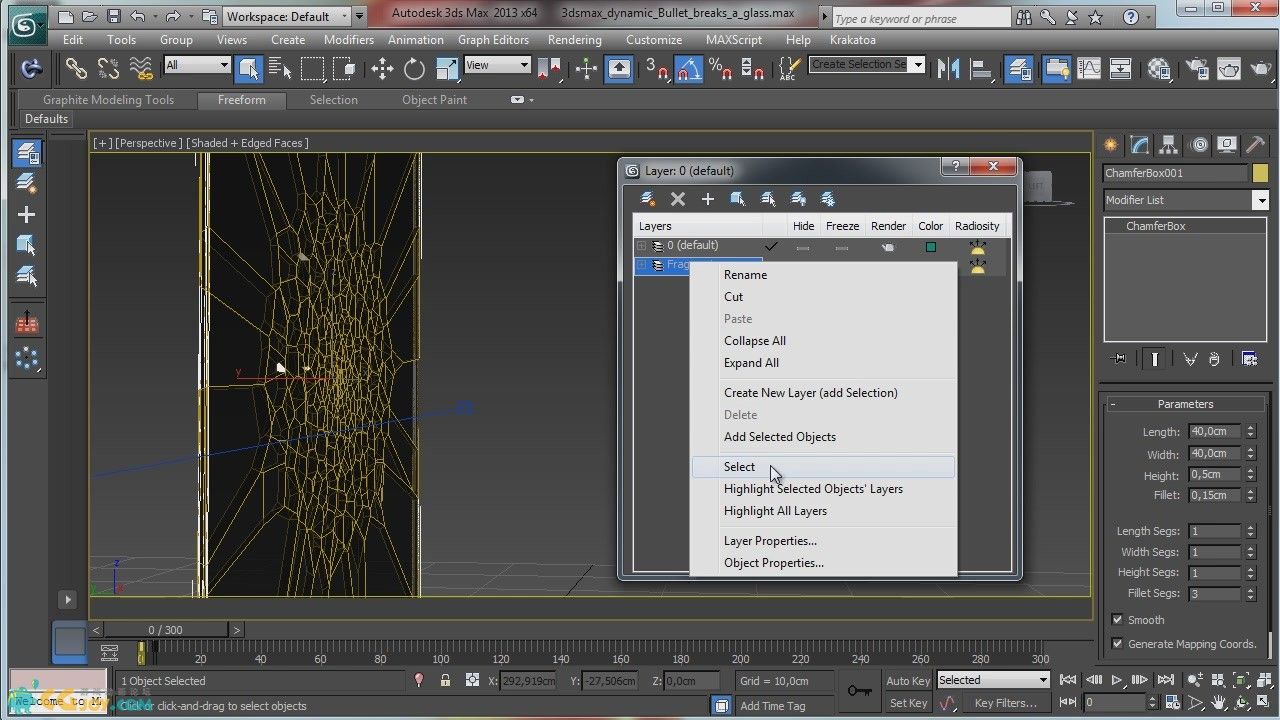Screen dimensions: 1280x720
Task: Click the Key Filters button
Action: [1005, 703]
